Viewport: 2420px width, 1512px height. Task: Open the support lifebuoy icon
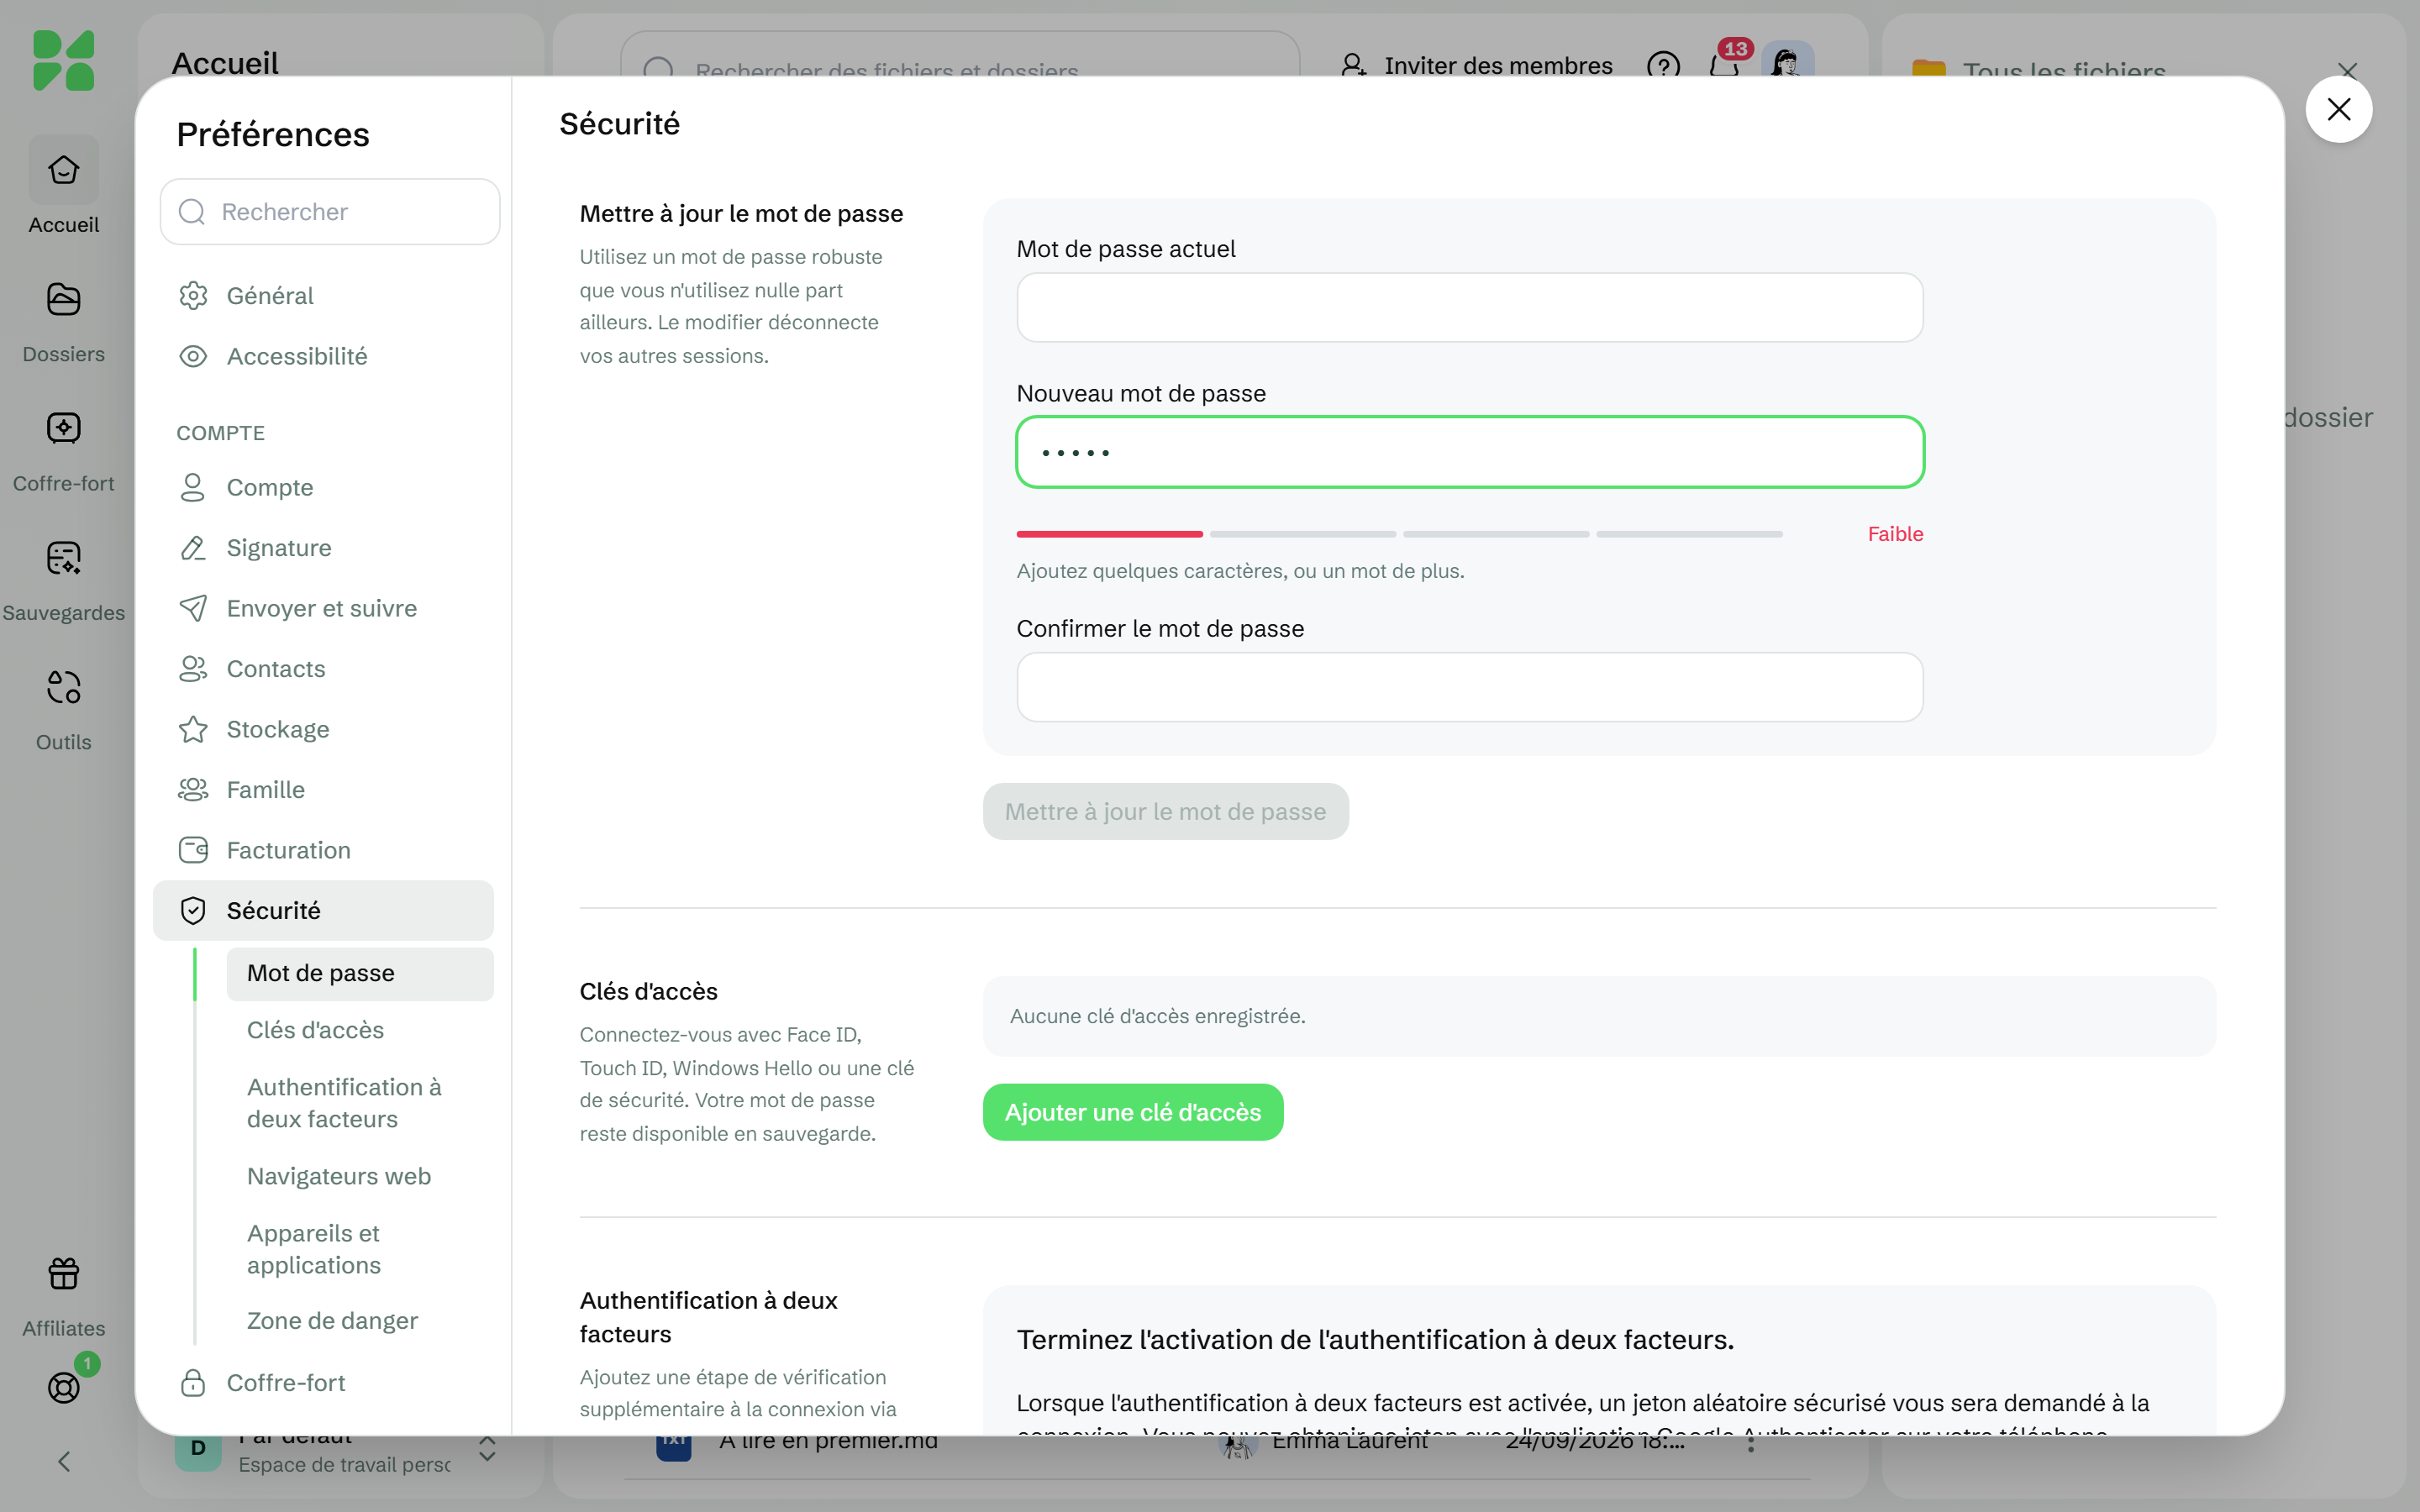[63, 1387]
